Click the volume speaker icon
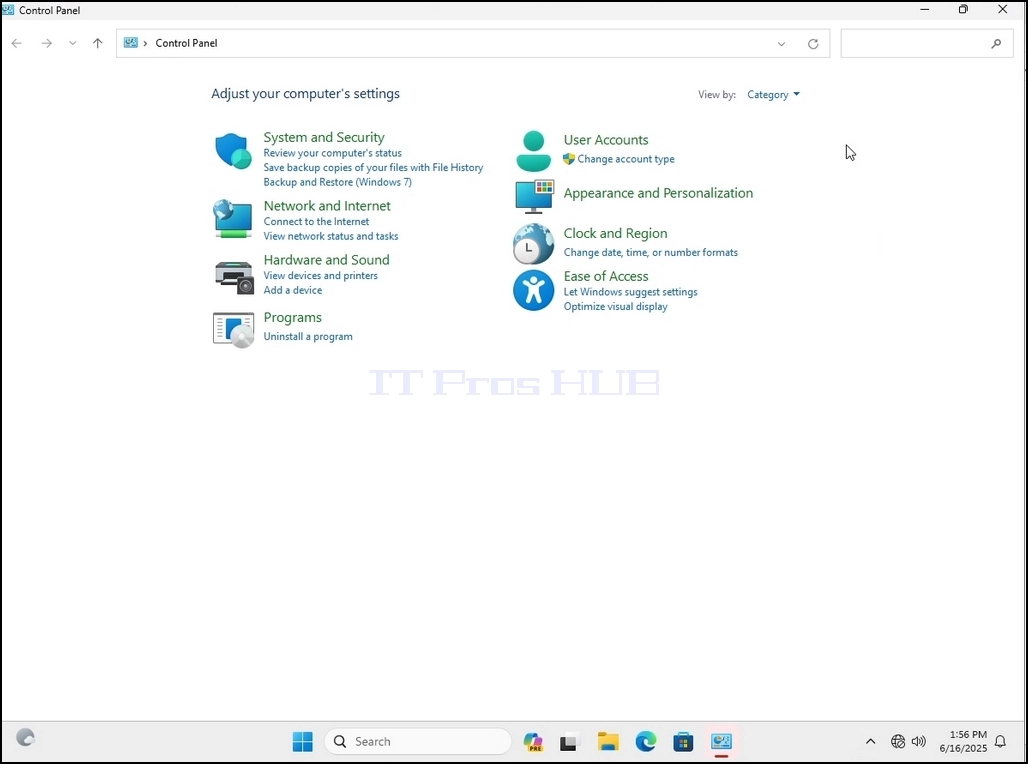This screenshot has height=764, width=1028. click(919, 742)
